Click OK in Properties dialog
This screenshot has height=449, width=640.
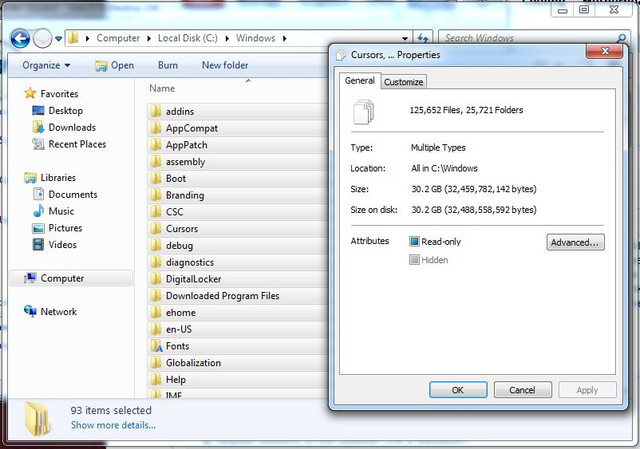(x=458, y=390)
